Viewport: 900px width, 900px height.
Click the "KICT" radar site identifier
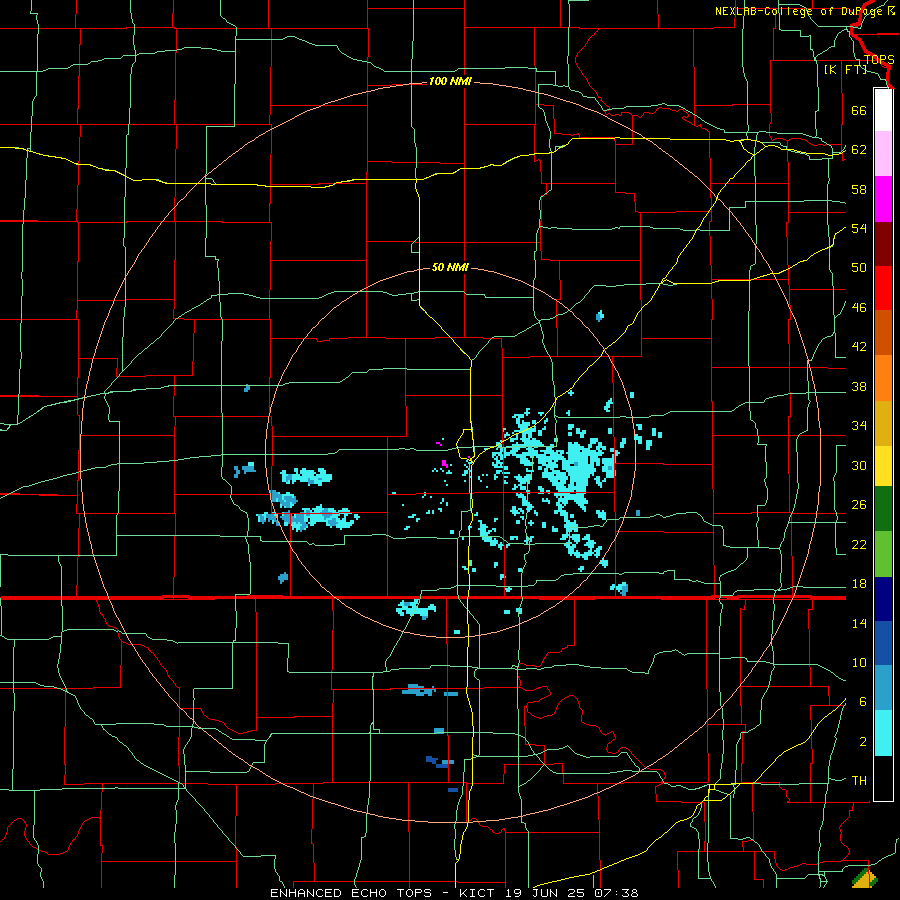pos(479,893)
